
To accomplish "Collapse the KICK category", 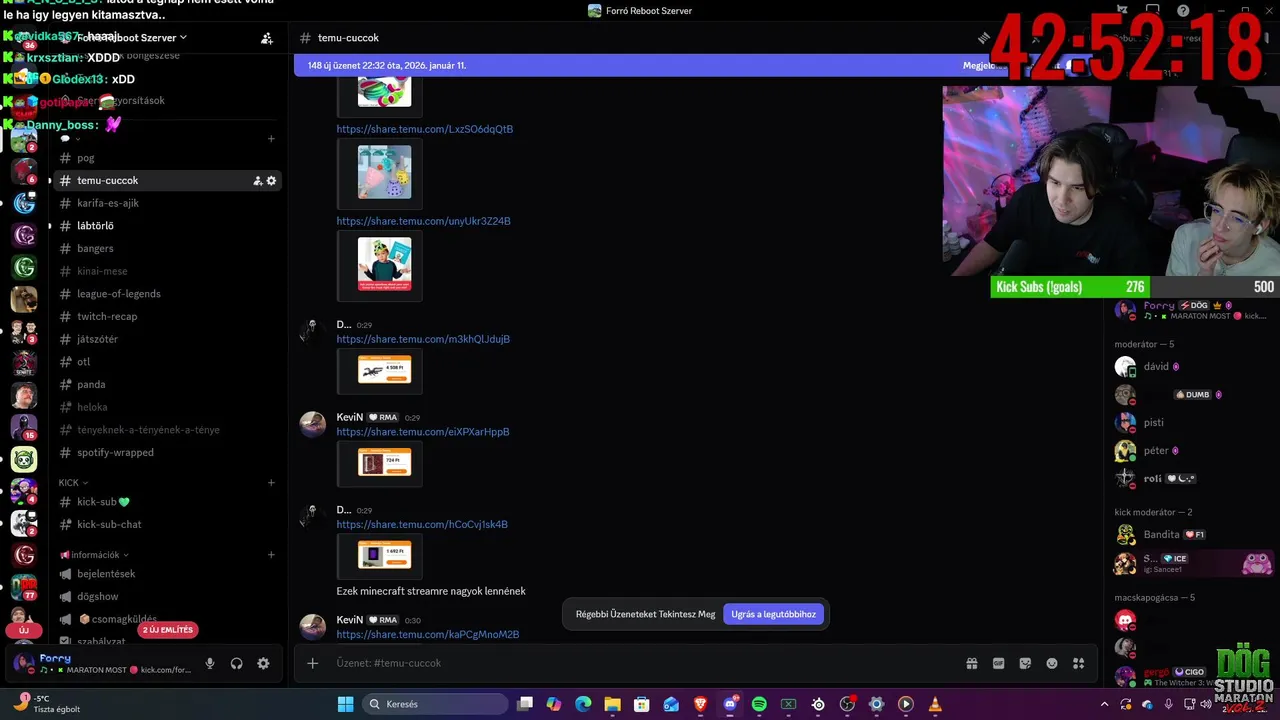I will [73, 483].
